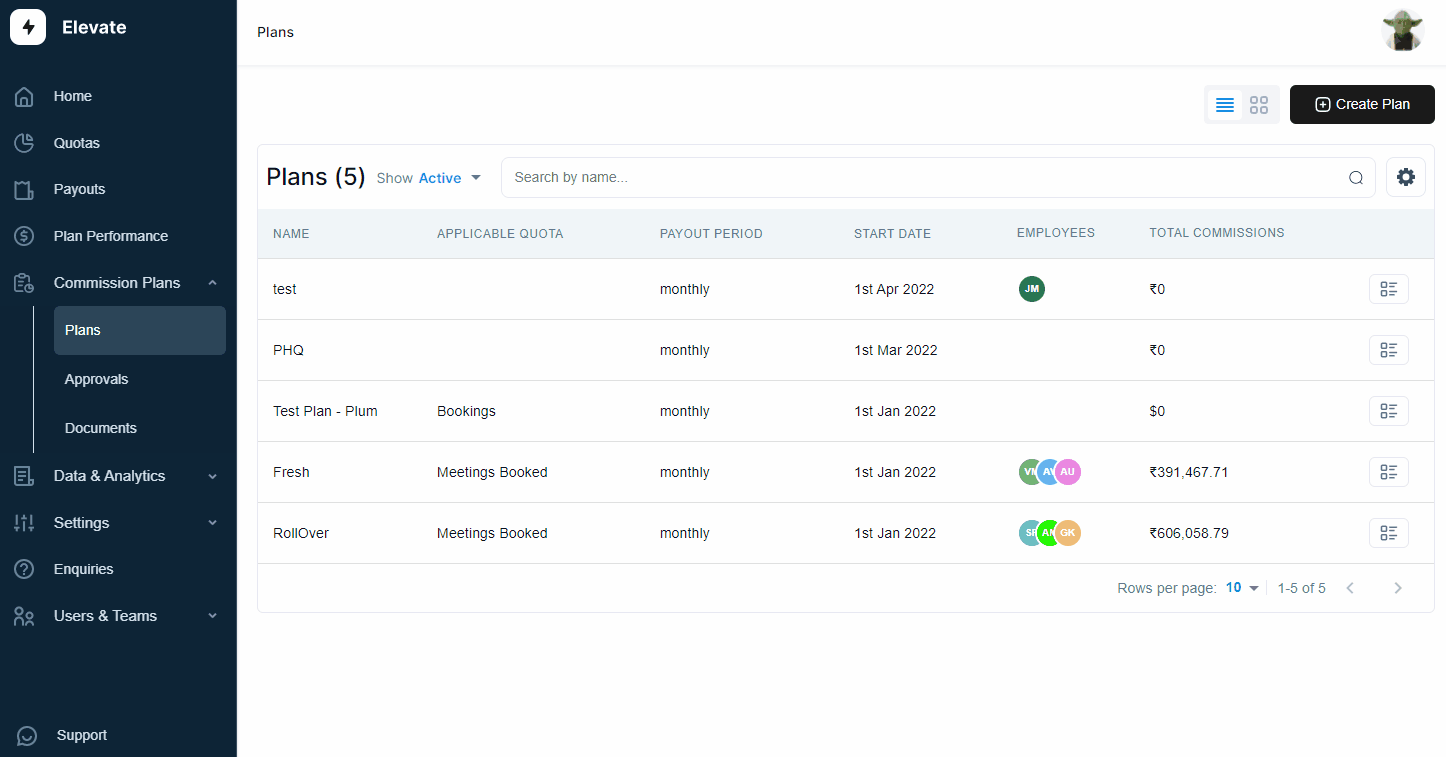The height and width of the screenshot is (757, 1446).
Task: Click the Search by name field
Action: pos(938,177)
